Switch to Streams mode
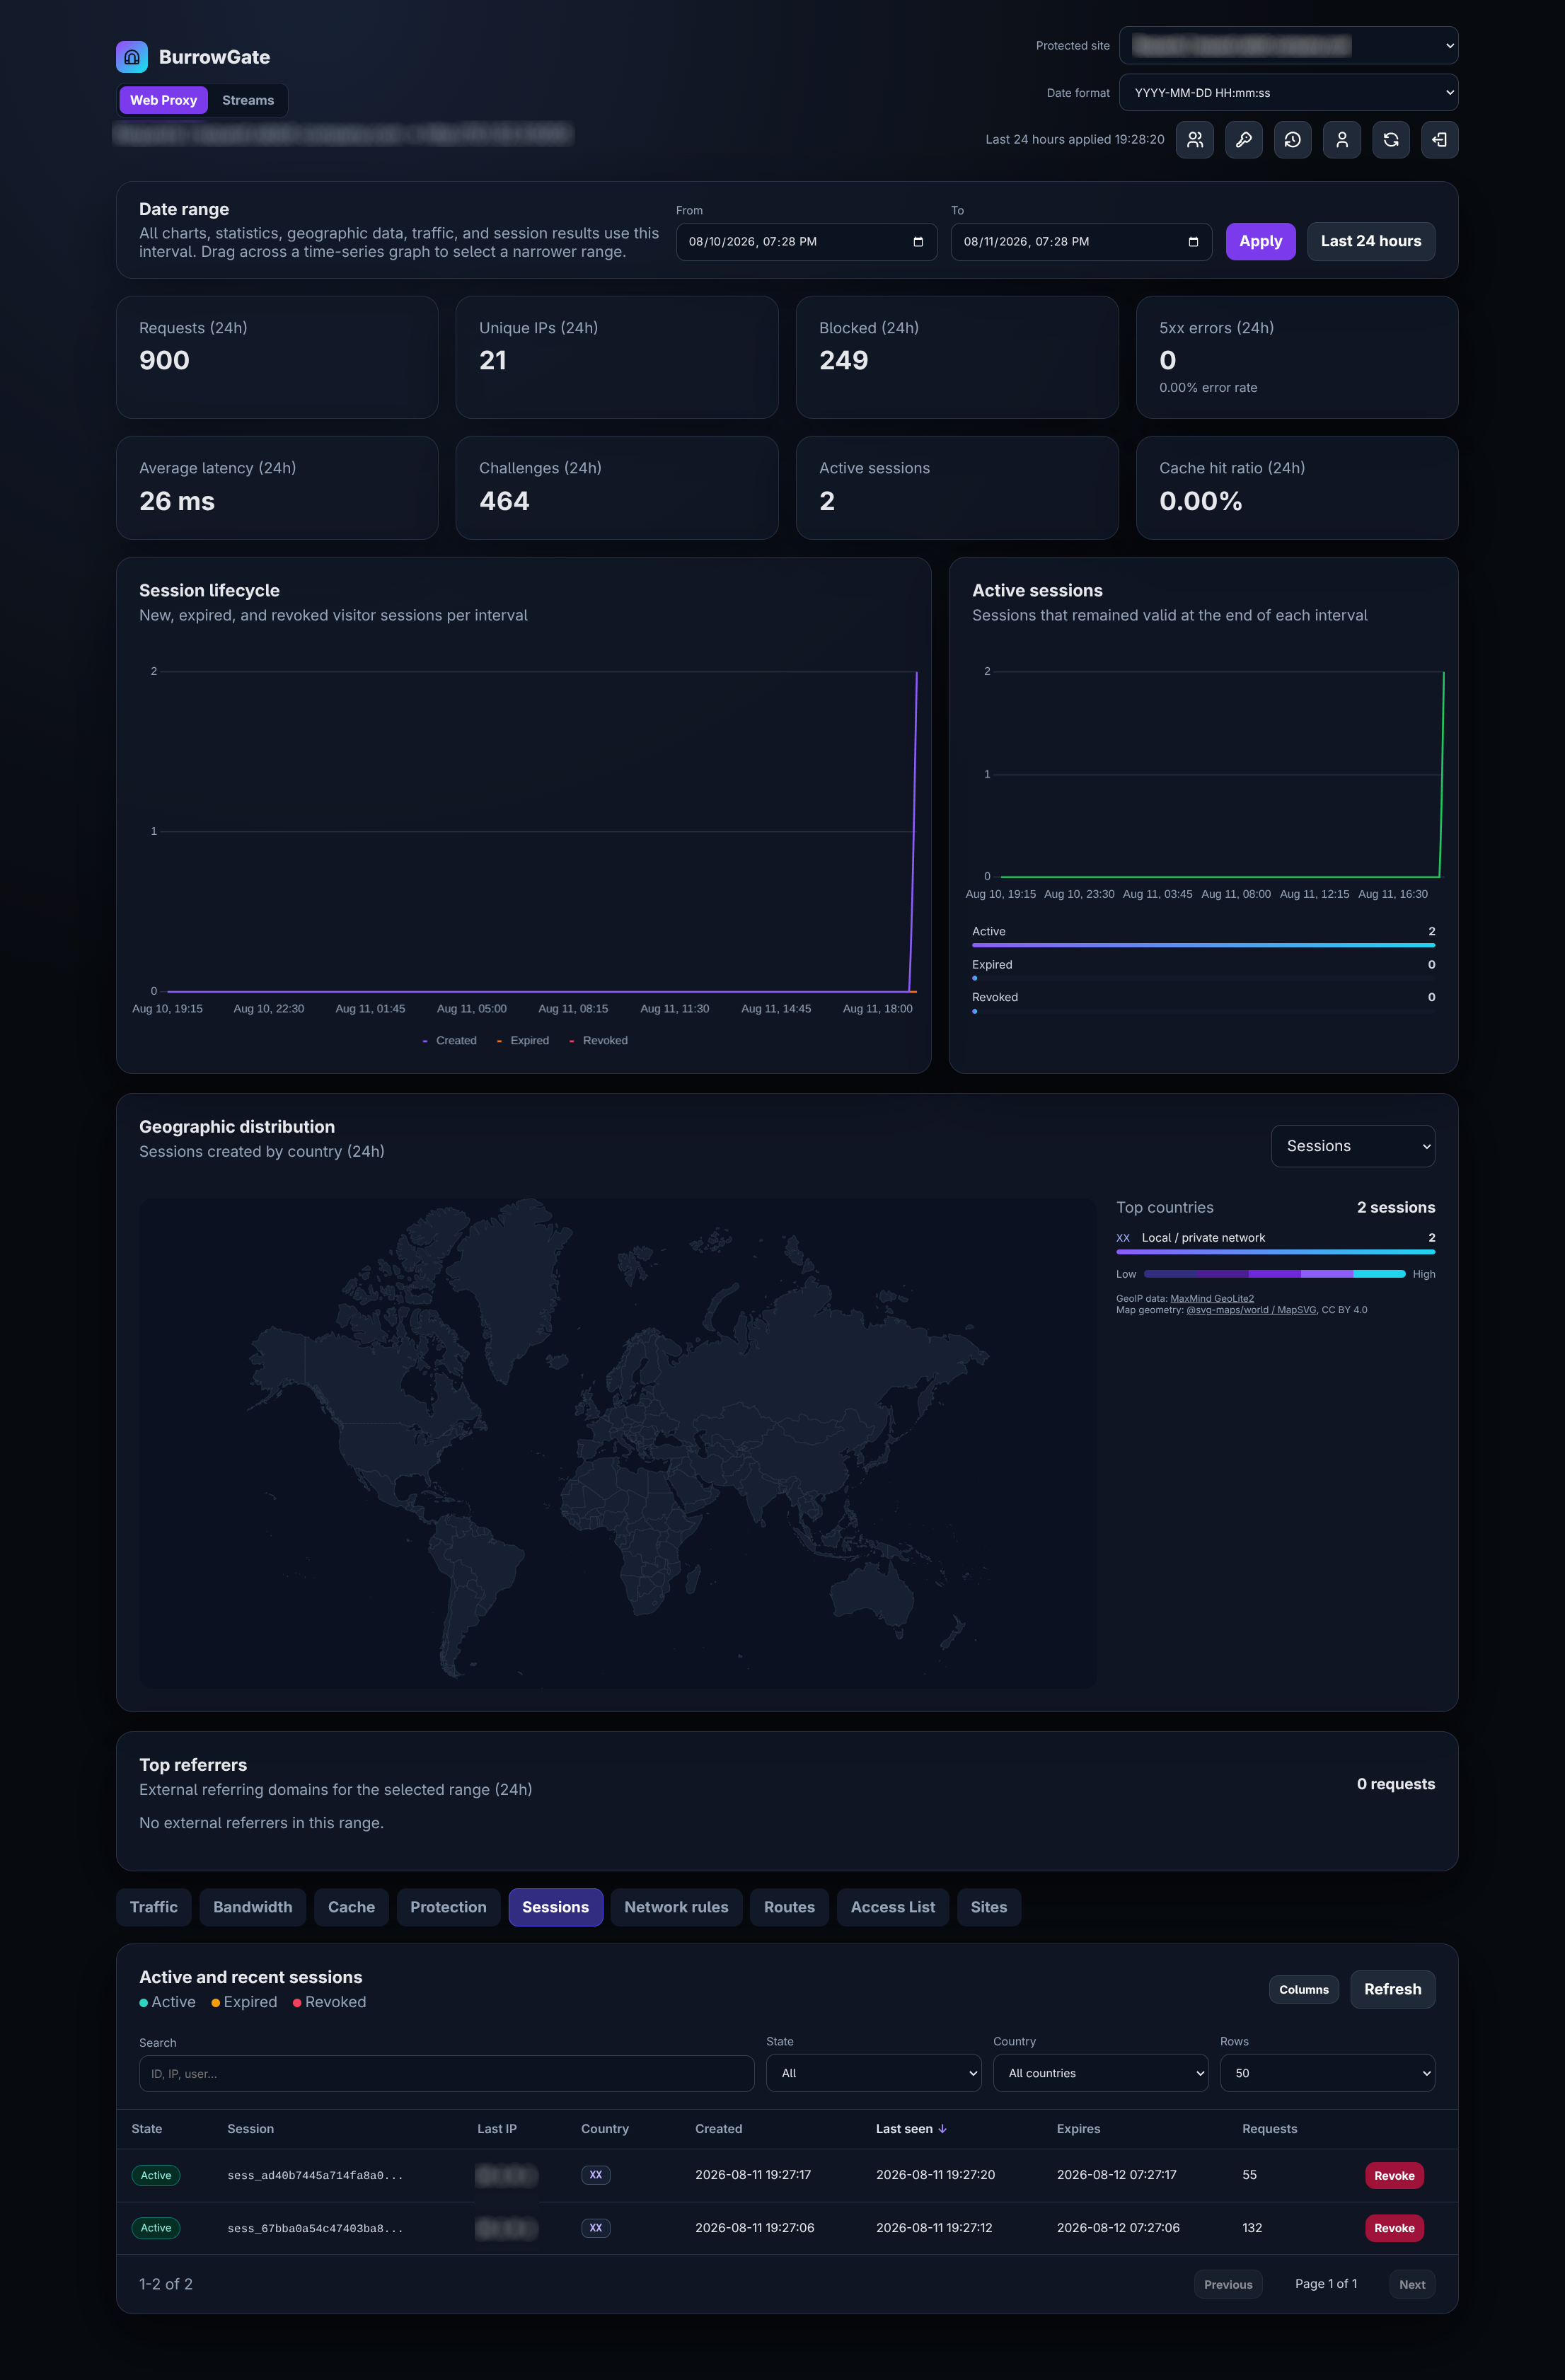 click(247, 100)
